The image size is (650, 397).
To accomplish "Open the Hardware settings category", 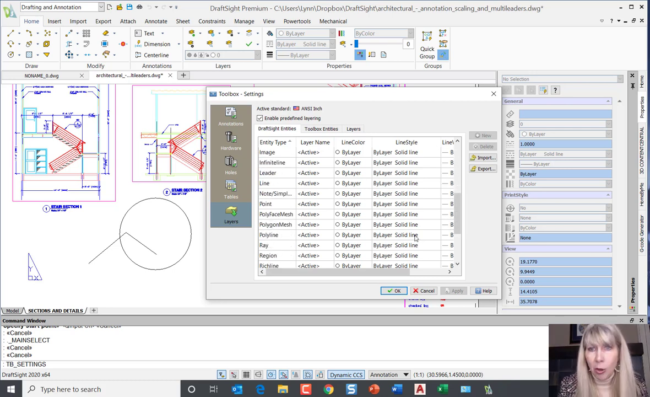I will point(231,141).
